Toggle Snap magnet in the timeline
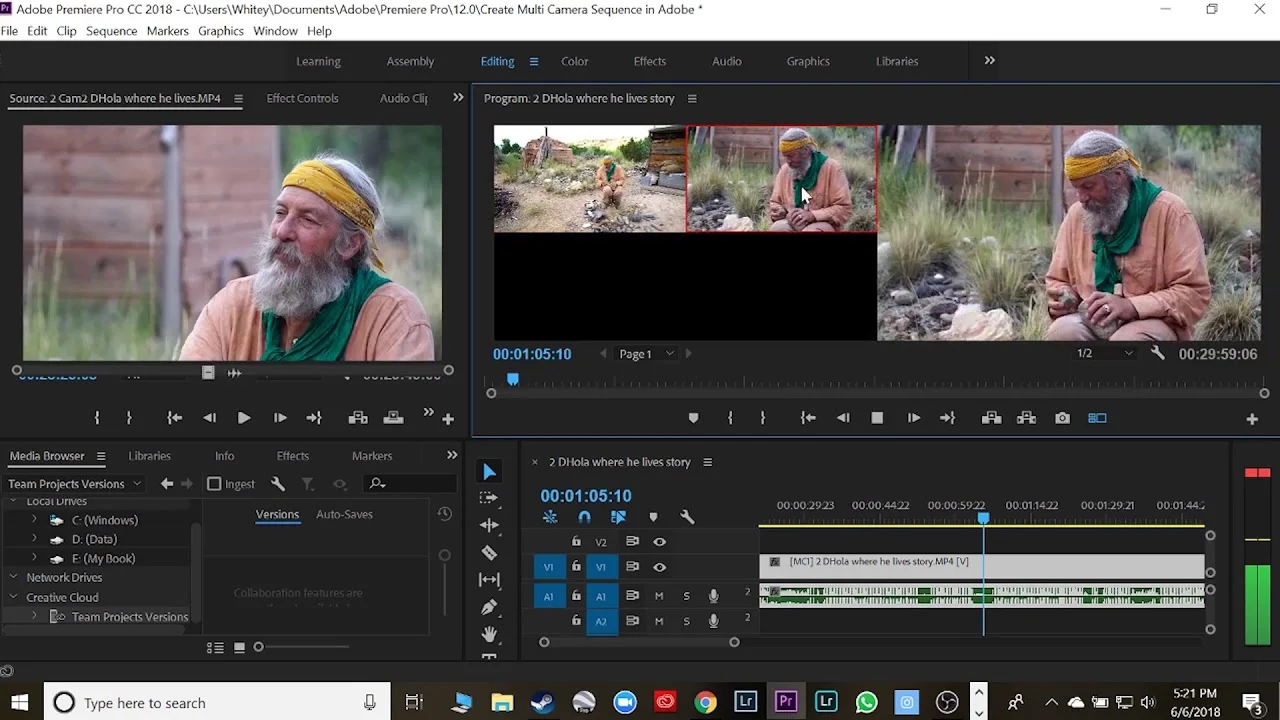The height and width of the screenshot is (720, 1280). tap(584, 517)
